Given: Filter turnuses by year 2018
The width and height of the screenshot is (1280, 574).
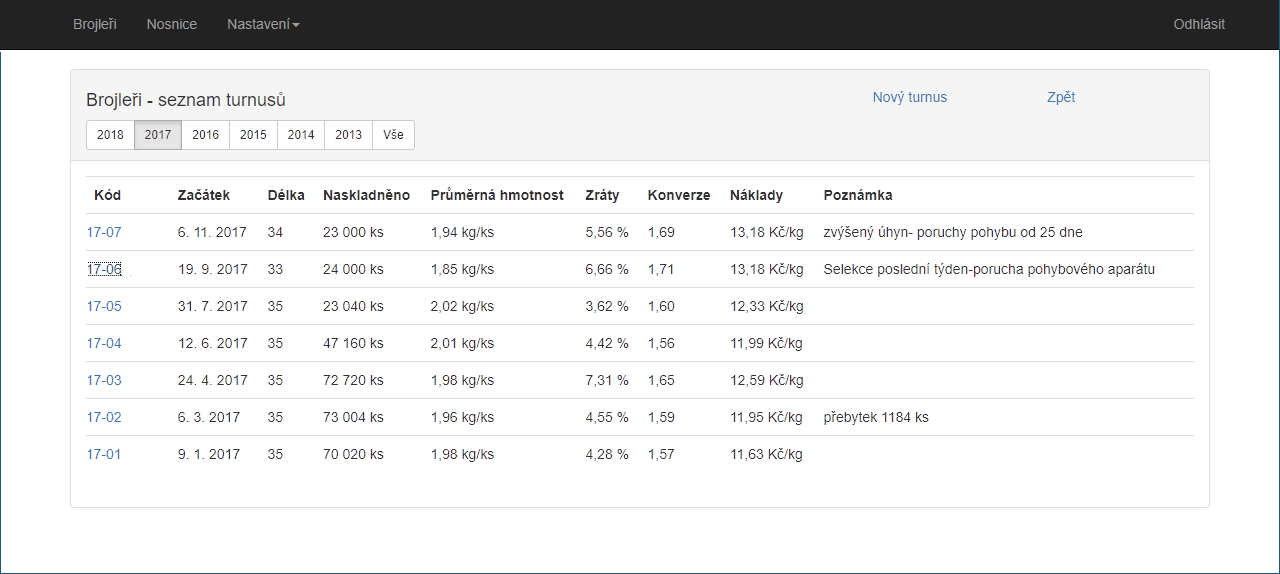Looking at the screenshot, I should (110, 135).
